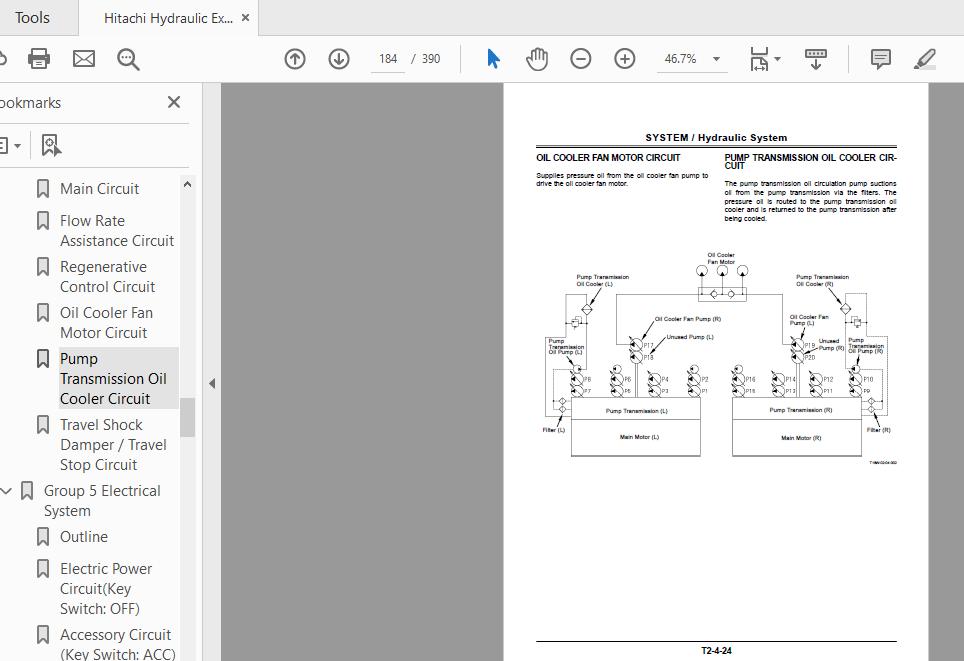Open the Find text magnifier tool

tap(128, 60)
